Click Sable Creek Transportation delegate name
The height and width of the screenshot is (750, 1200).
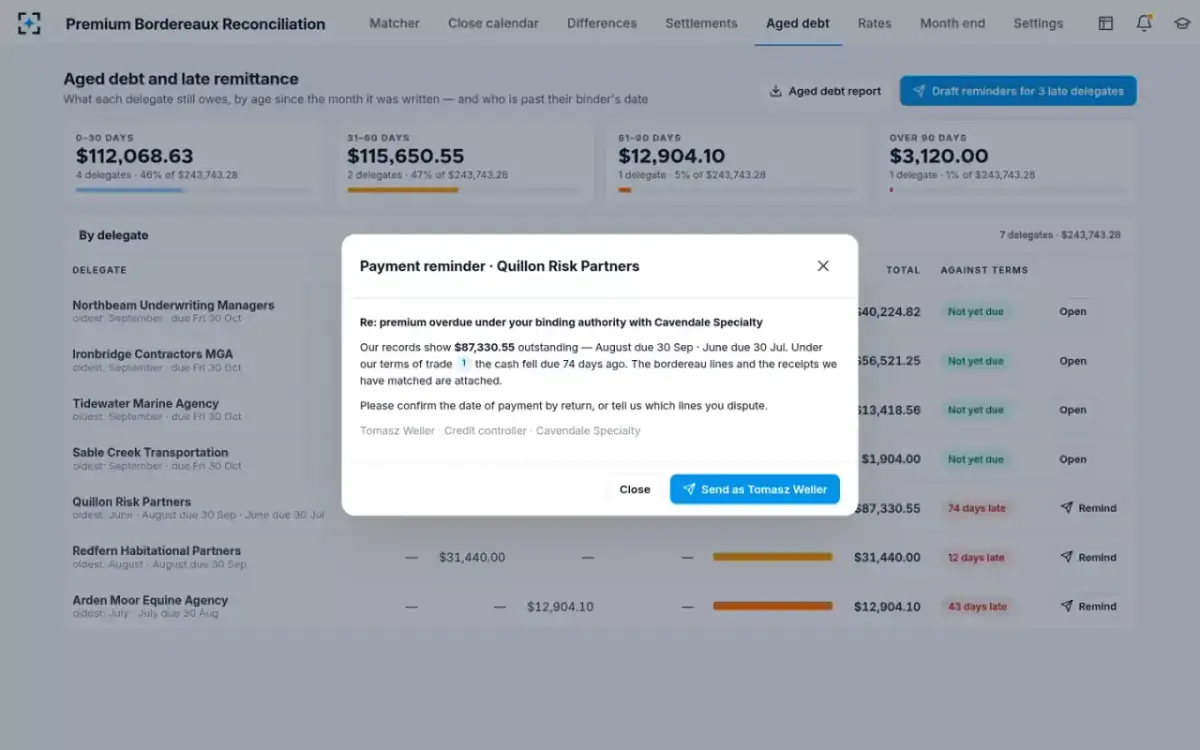[150, 452]
